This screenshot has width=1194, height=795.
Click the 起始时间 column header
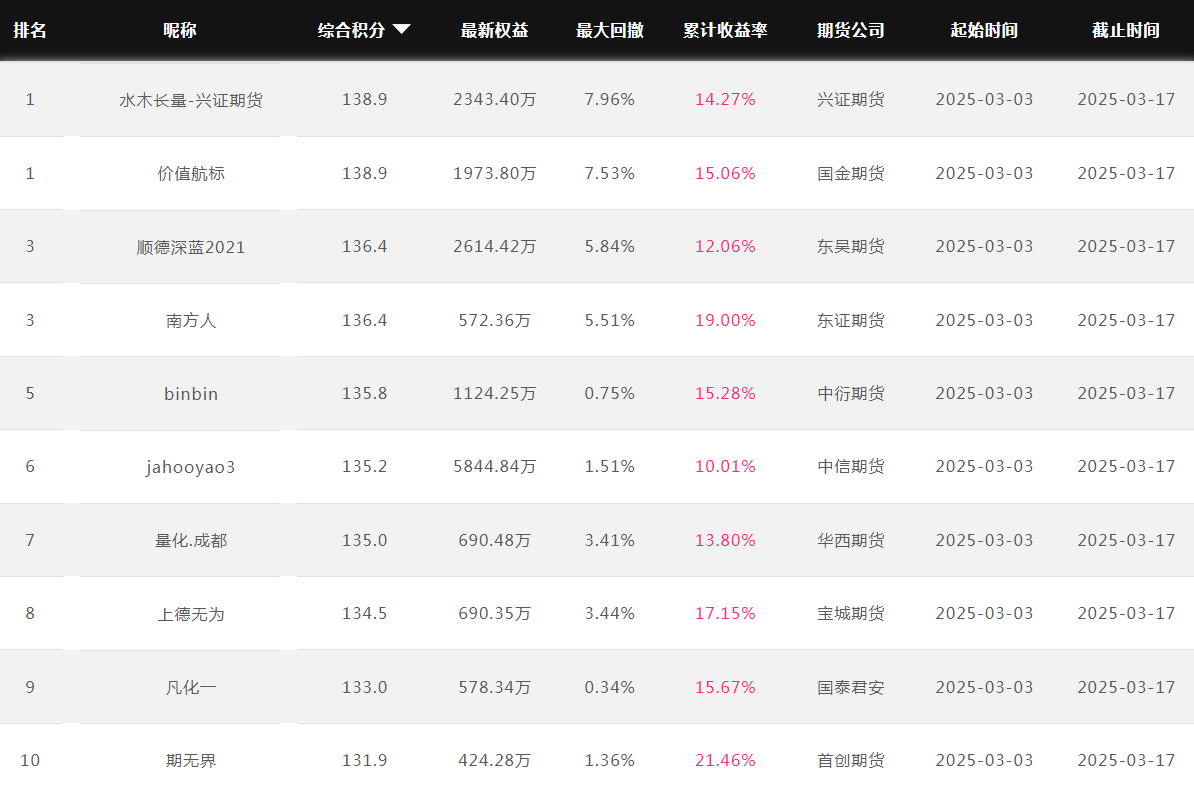984,30
